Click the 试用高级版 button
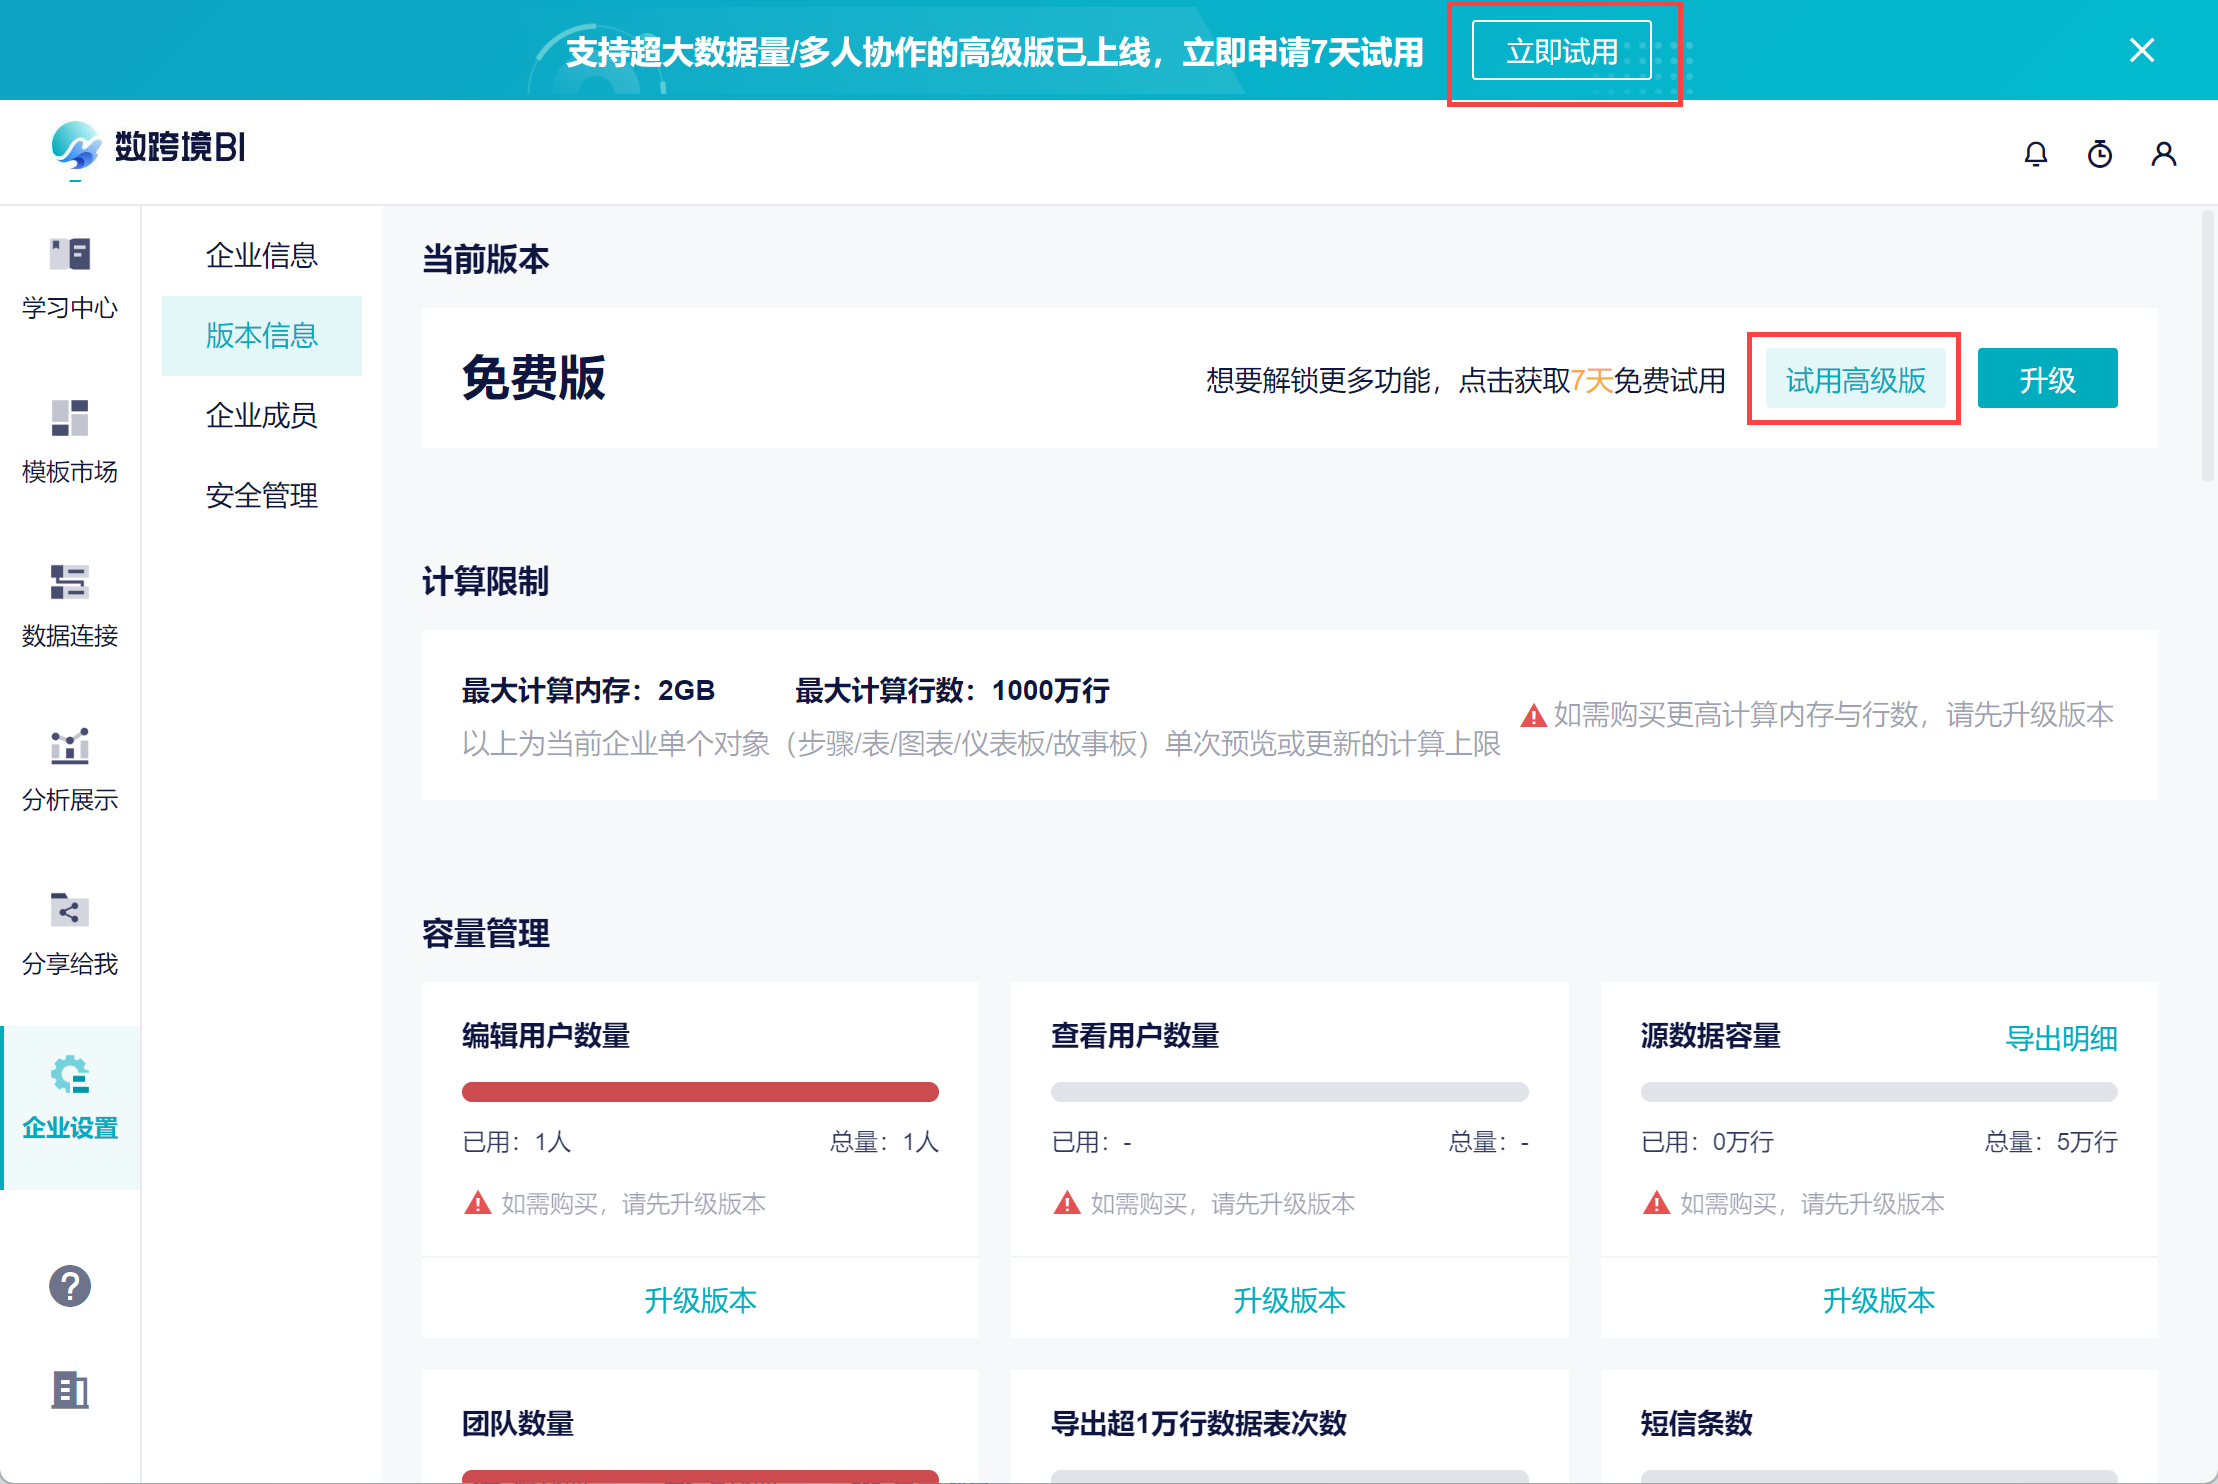 [1855, 380]
